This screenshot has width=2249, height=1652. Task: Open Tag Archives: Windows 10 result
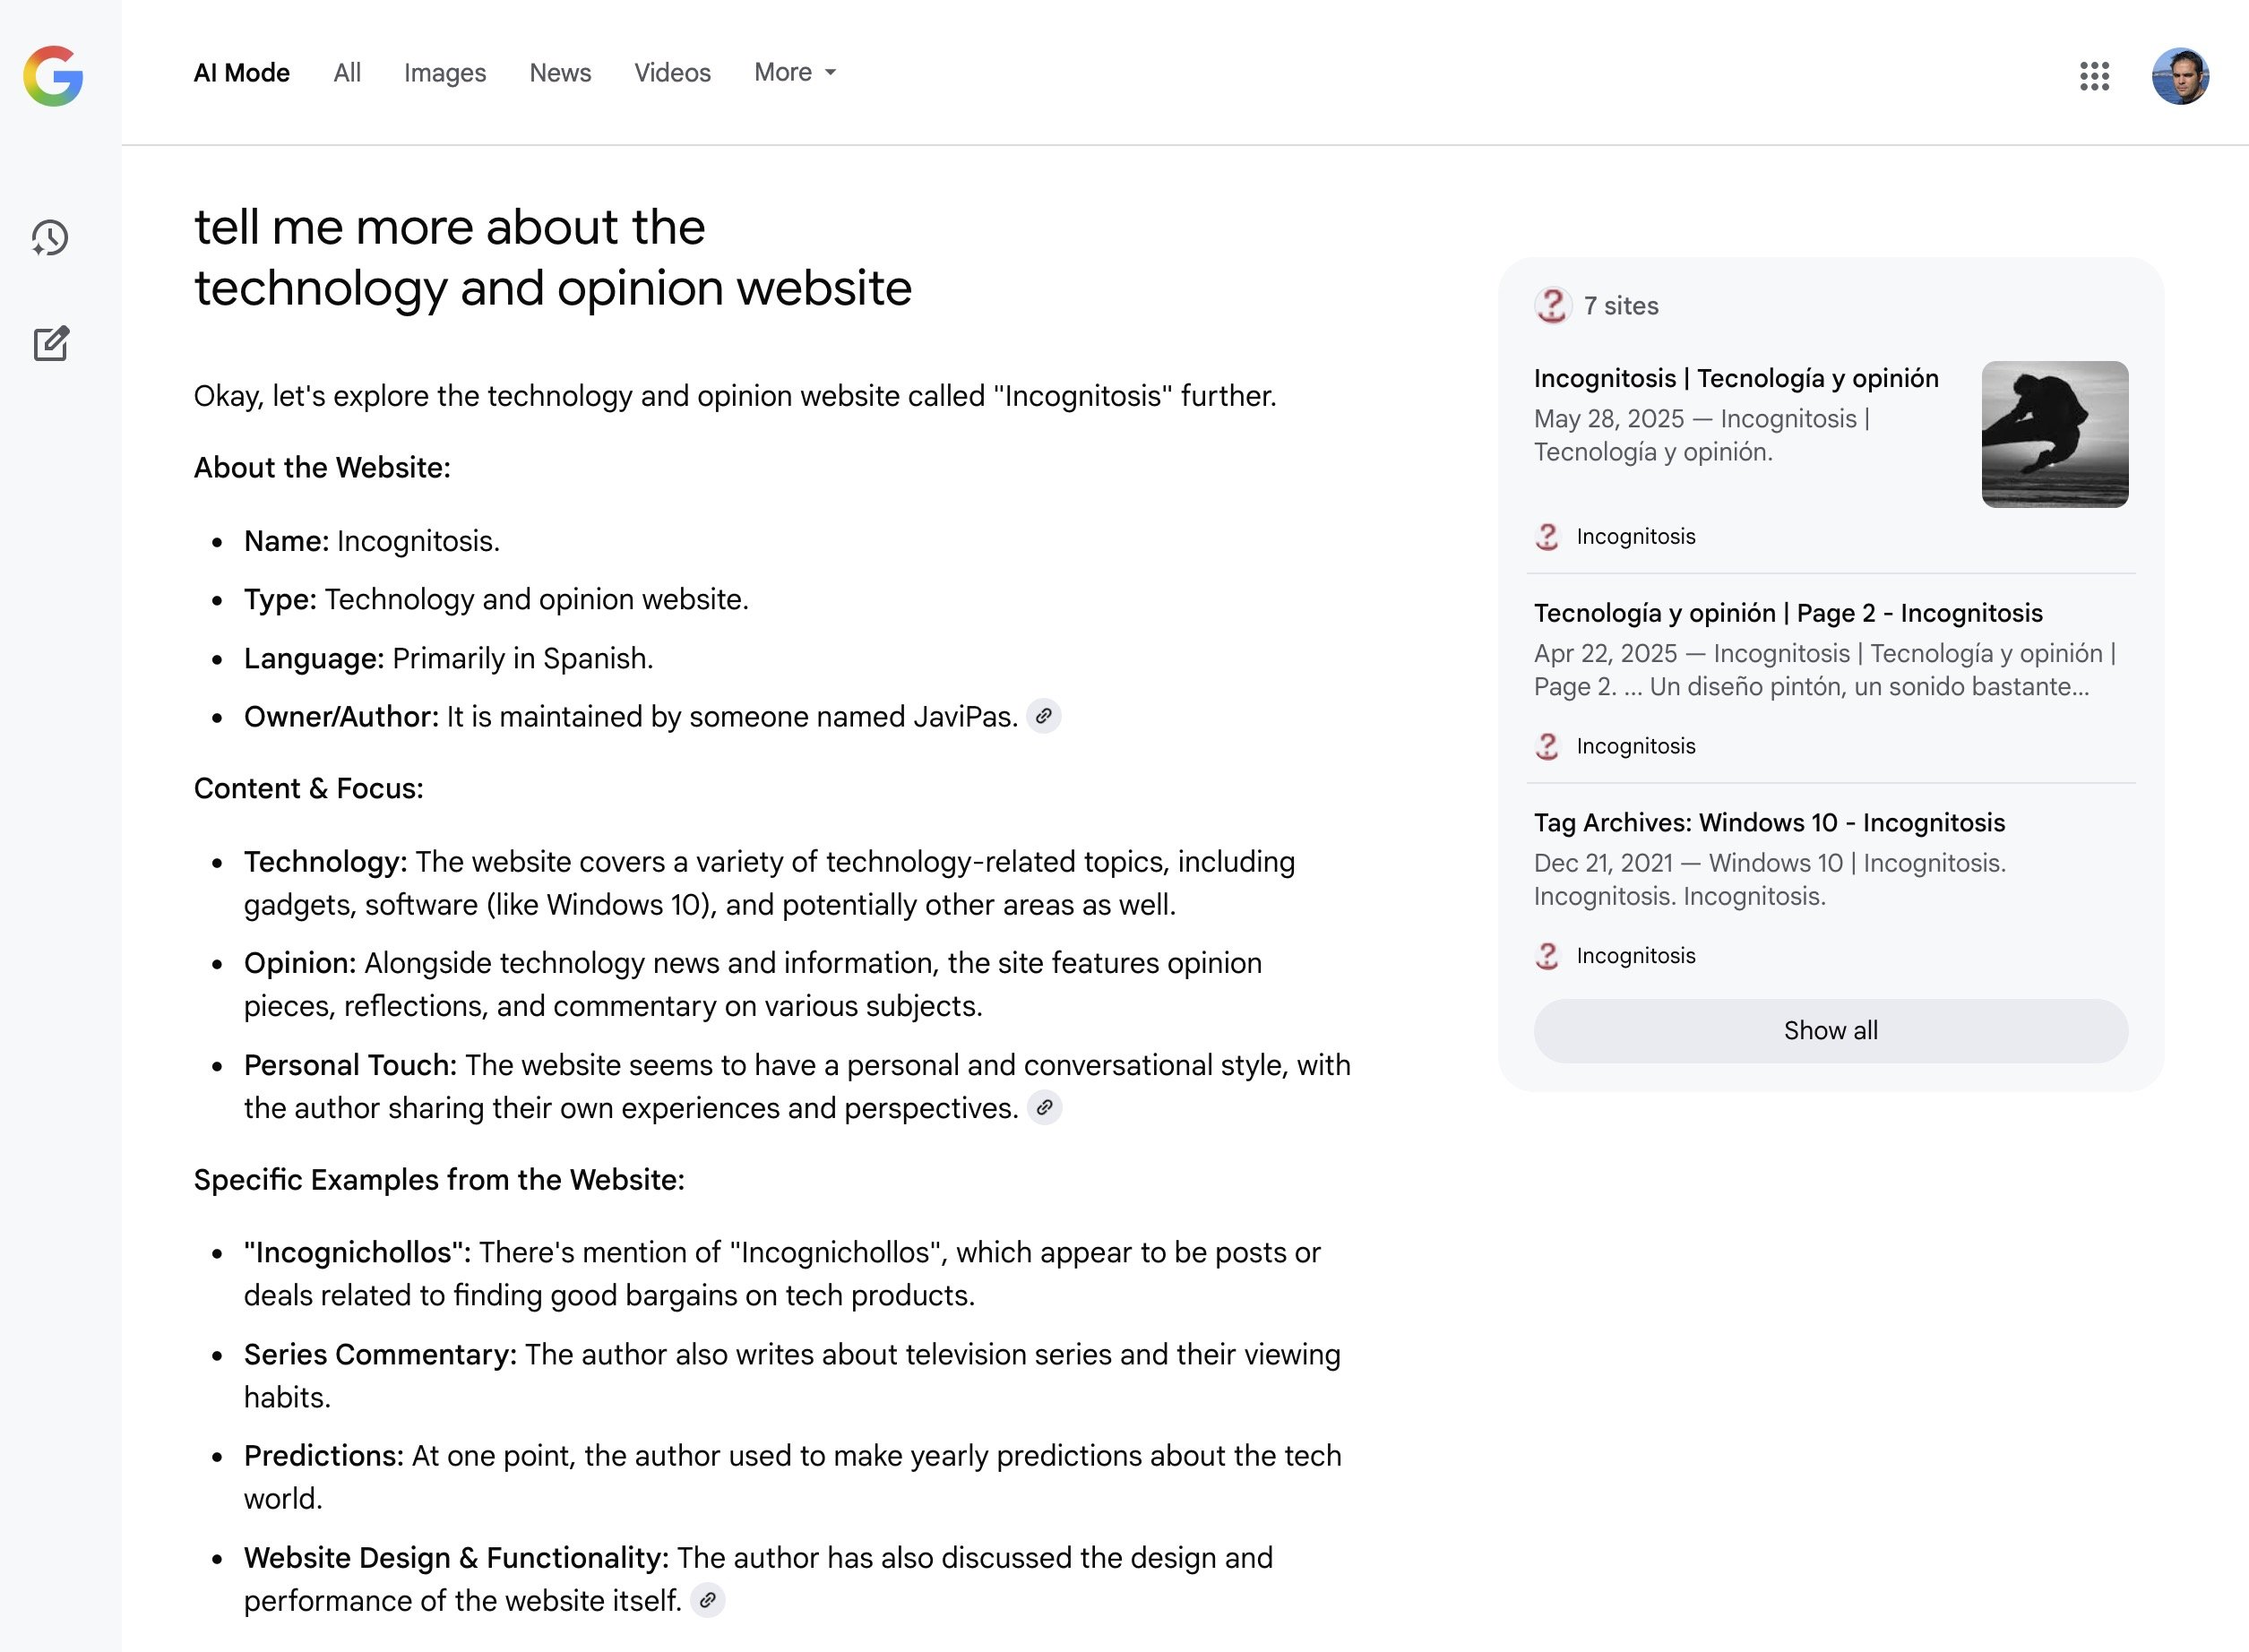1768,823
